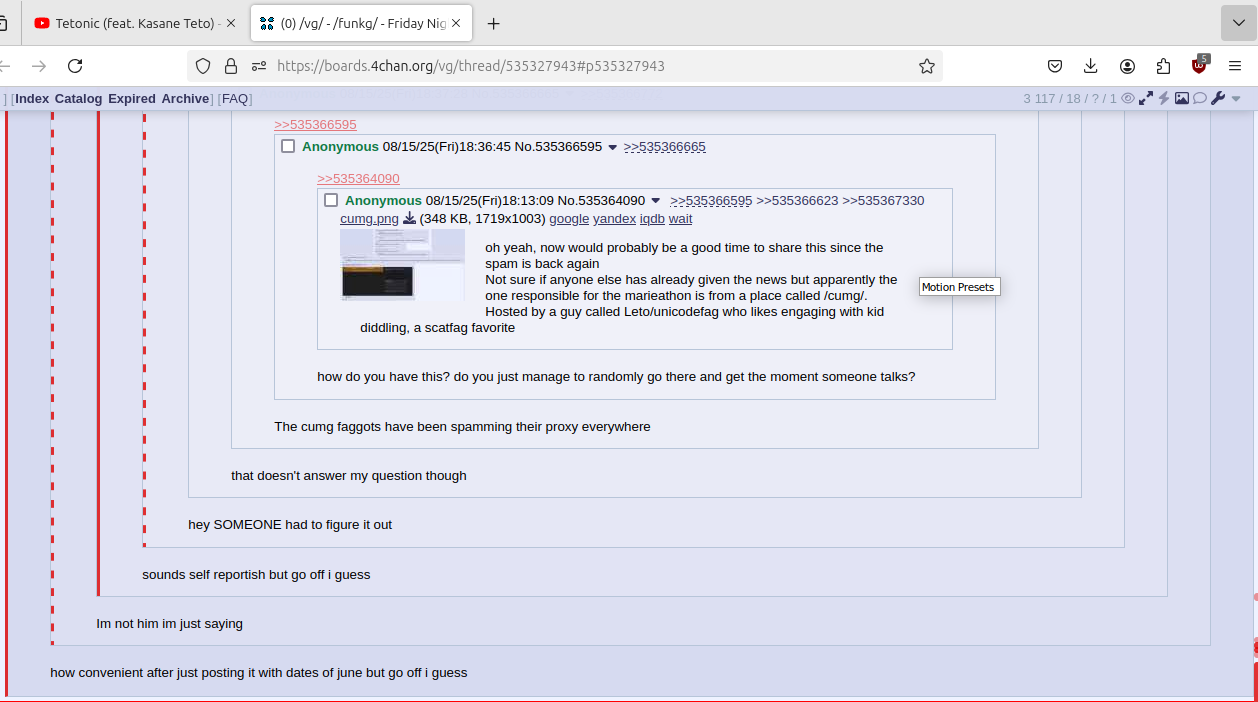The image size is (1258, 702).
Task: Click 'Im not him im just saying' text
Action: click(x=169, y=623)
